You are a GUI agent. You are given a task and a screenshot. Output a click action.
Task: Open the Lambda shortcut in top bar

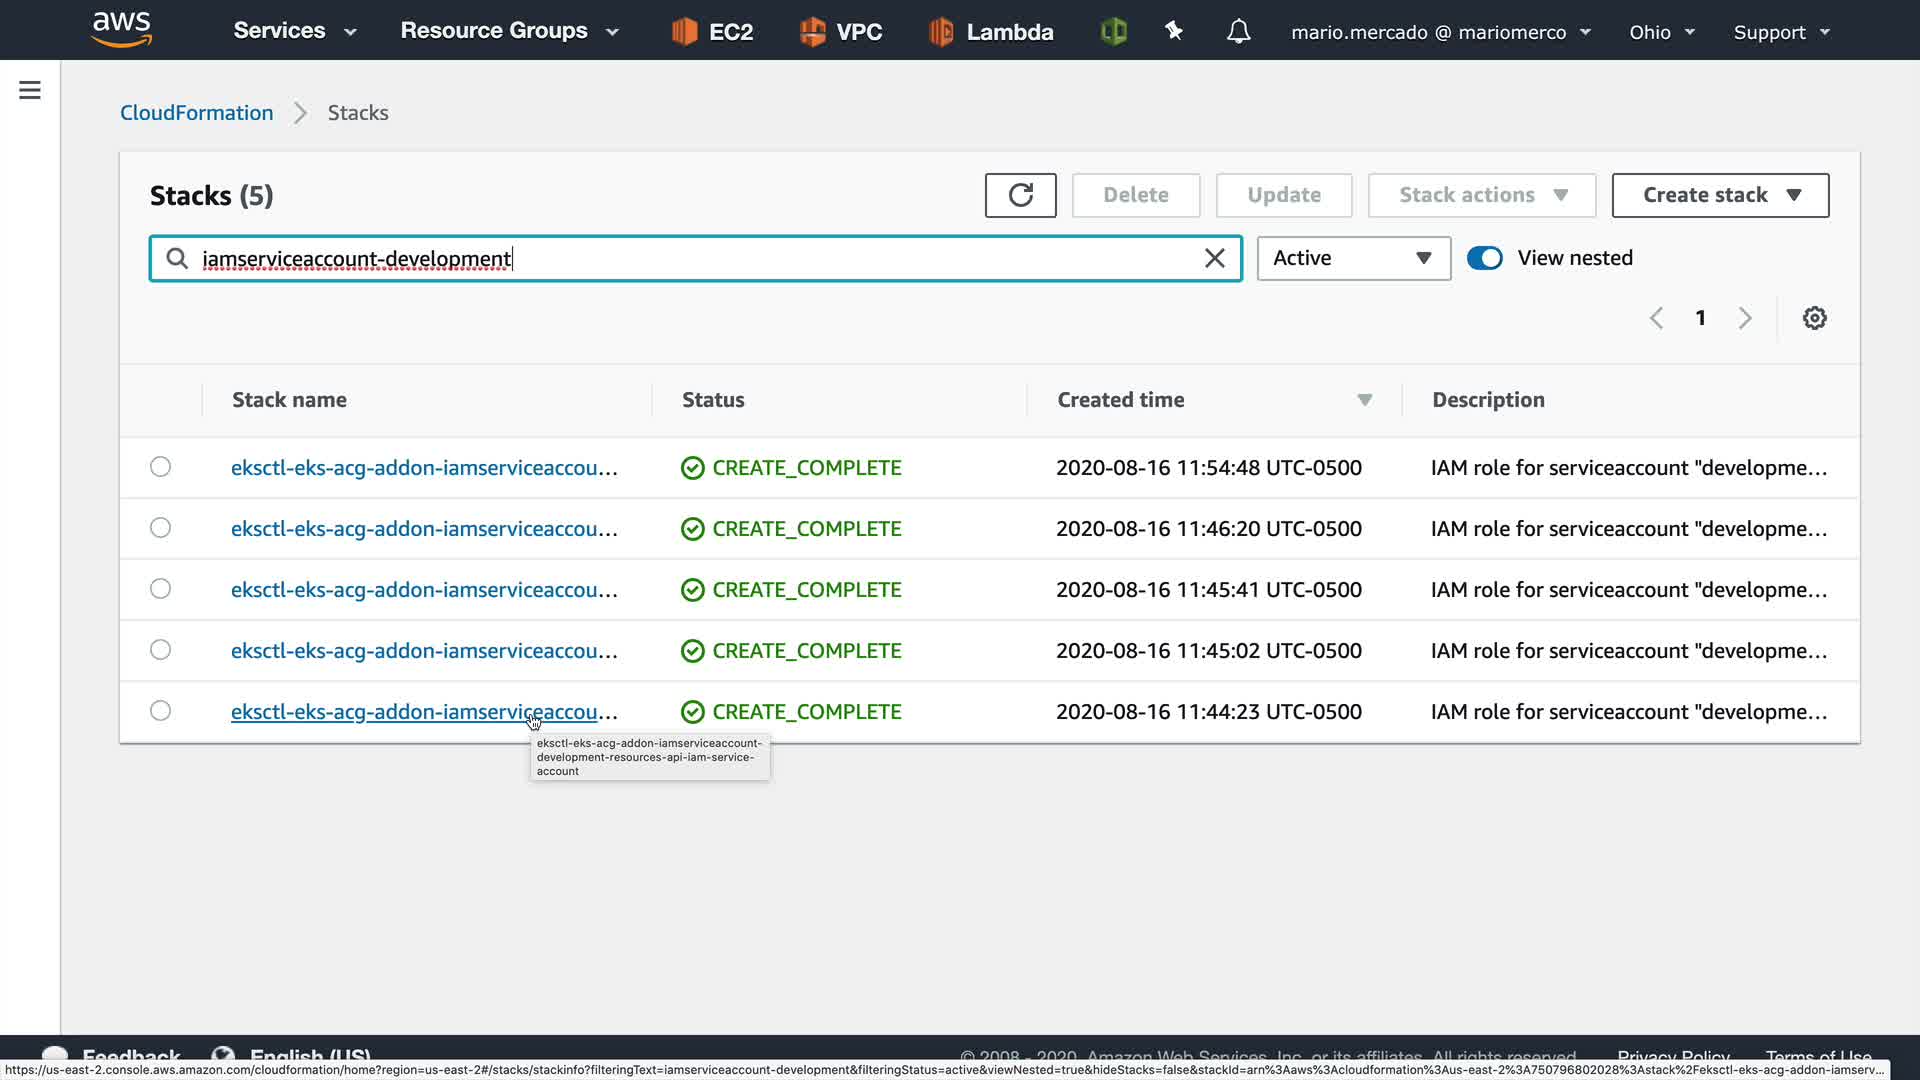pyautogui.click(x=991, y=32)
